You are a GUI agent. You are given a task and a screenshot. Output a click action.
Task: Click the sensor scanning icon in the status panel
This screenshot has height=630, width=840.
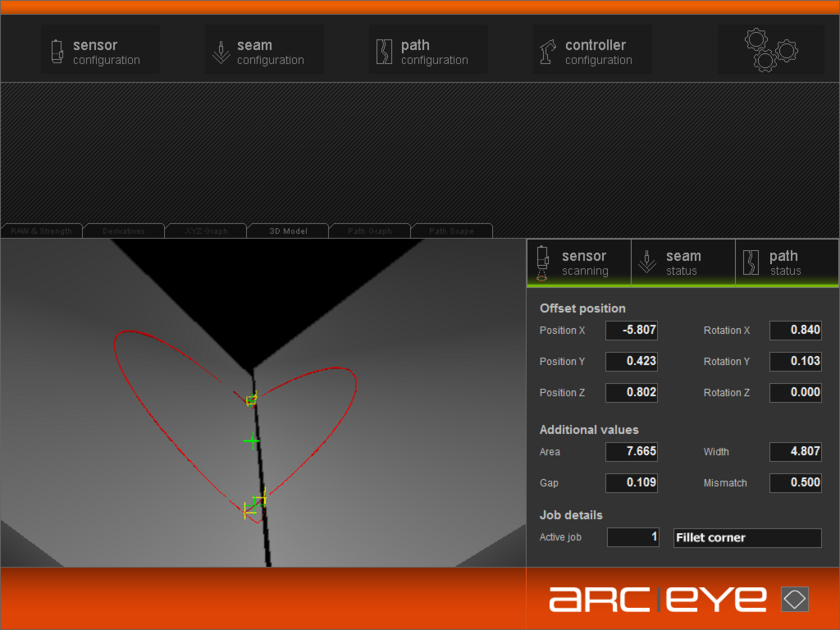543,262
